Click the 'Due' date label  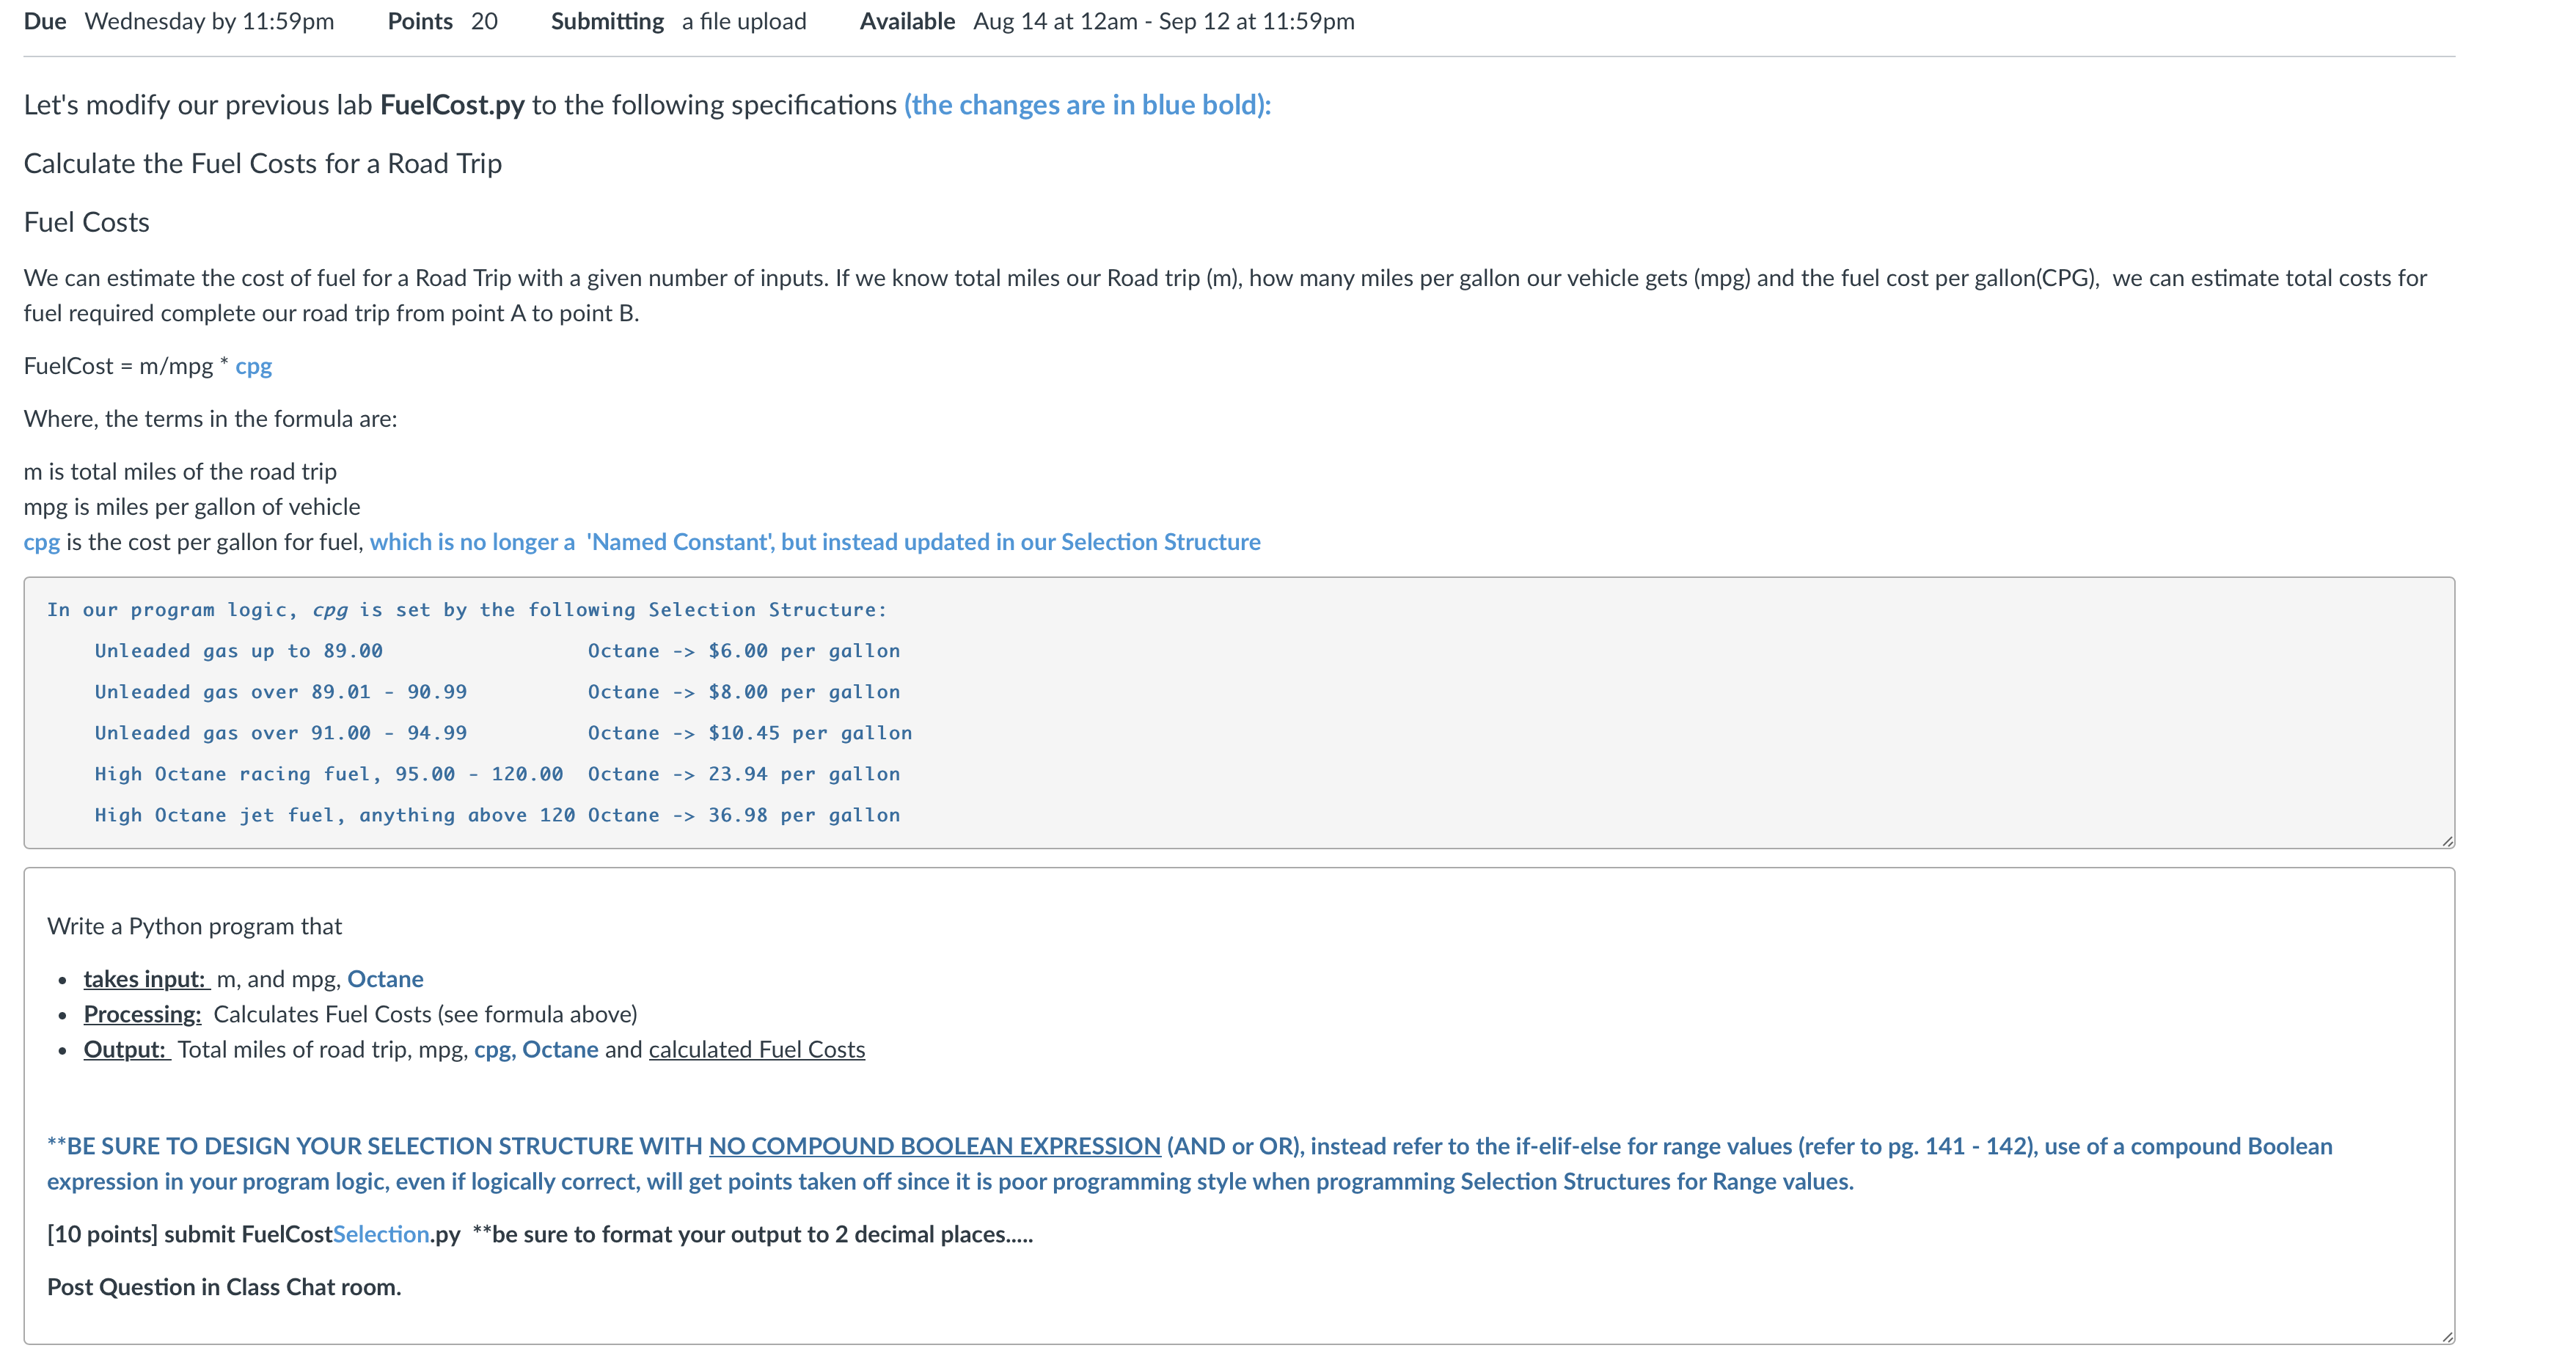coord(45,21)
